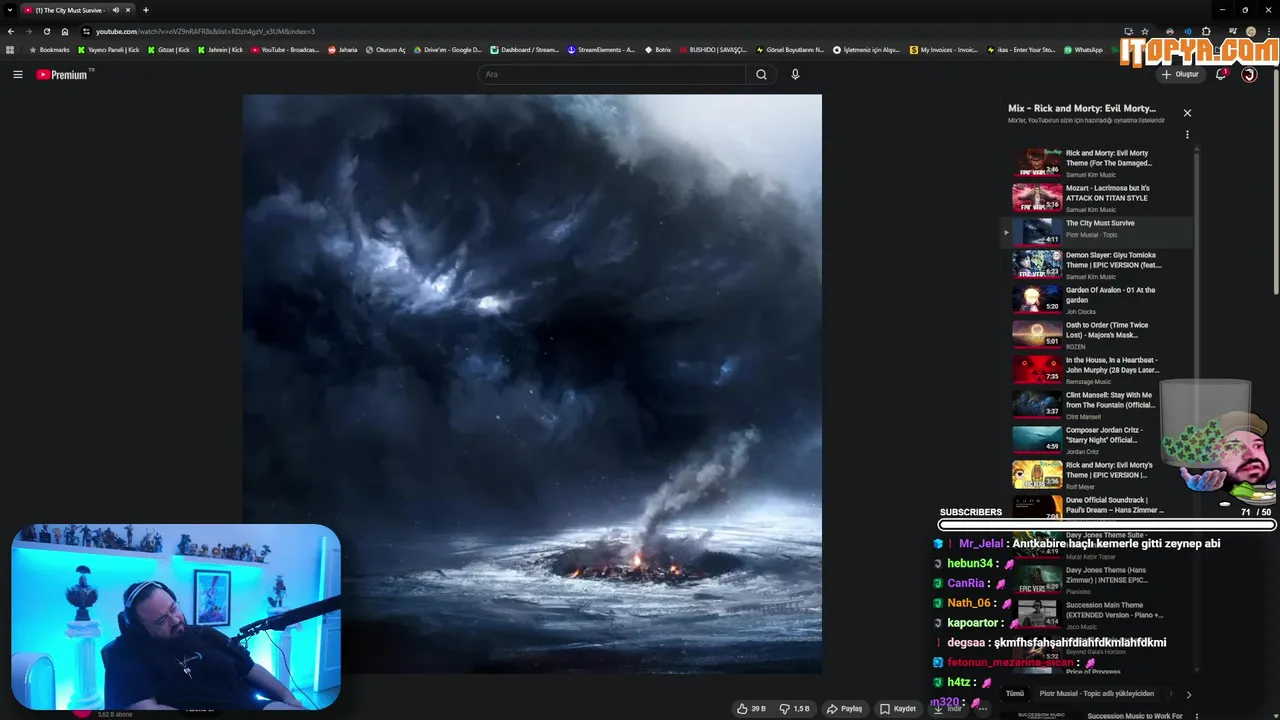Viewport: 1280px width, 720px height.
Task: Go to YouTube Premium home logo
Action: click(x=64, y=74)
